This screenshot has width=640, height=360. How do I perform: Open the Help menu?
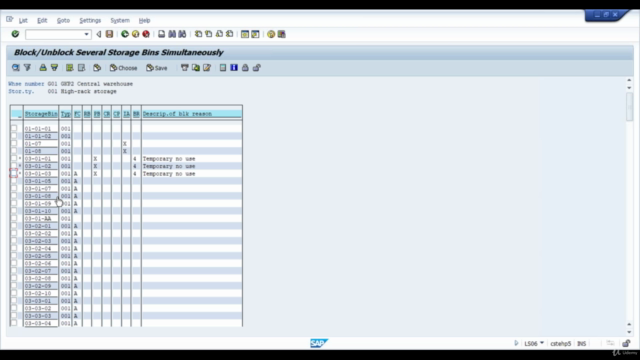[144, 20]
